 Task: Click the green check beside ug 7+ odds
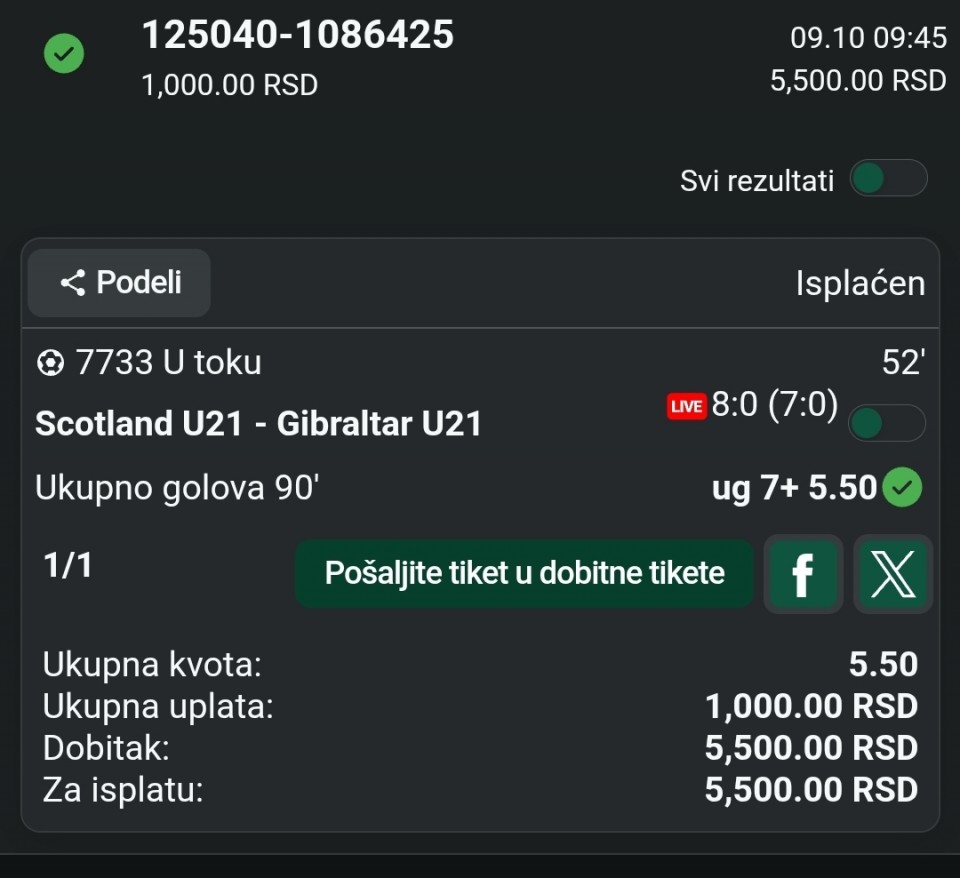[x=905, y=488]
